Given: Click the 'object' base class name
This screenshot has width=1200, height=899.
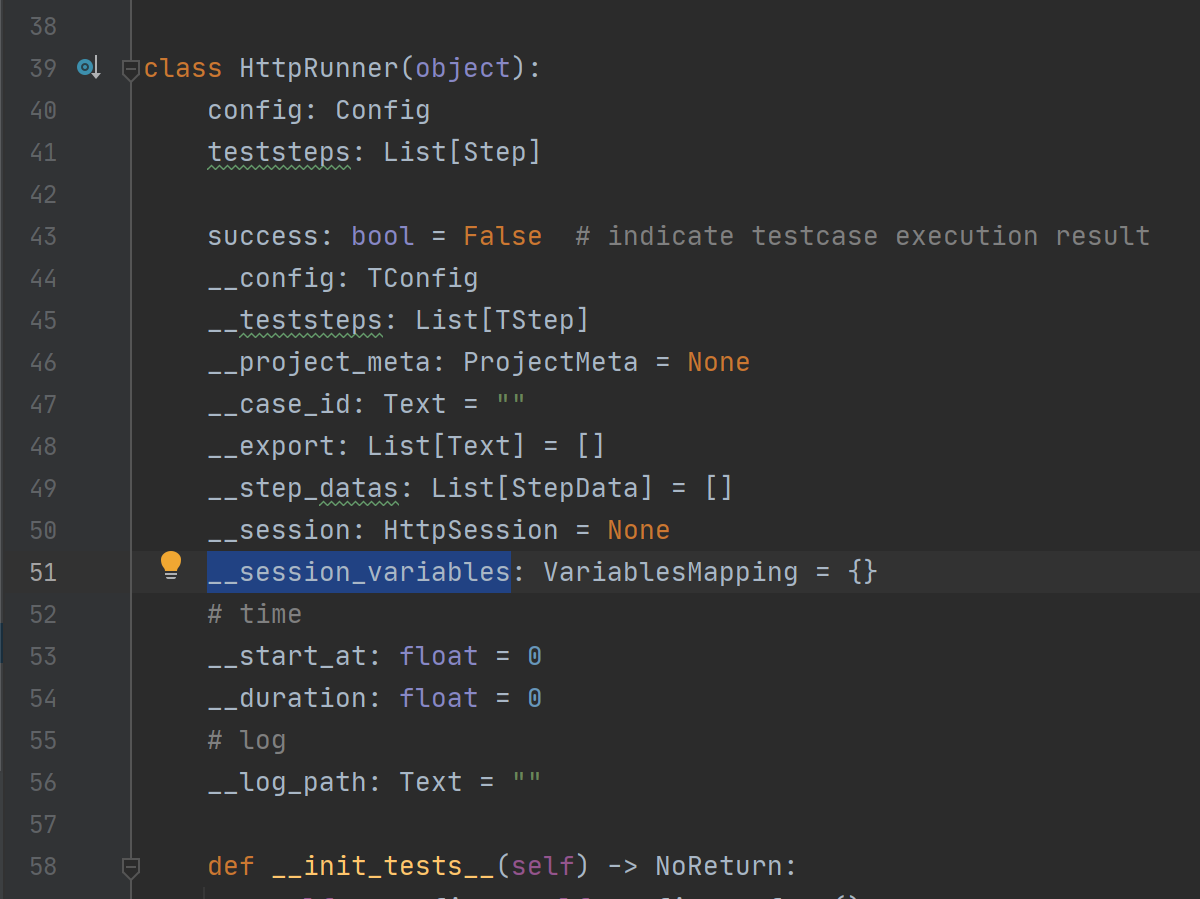Looking at the screenshot, I should click(463, 68).
